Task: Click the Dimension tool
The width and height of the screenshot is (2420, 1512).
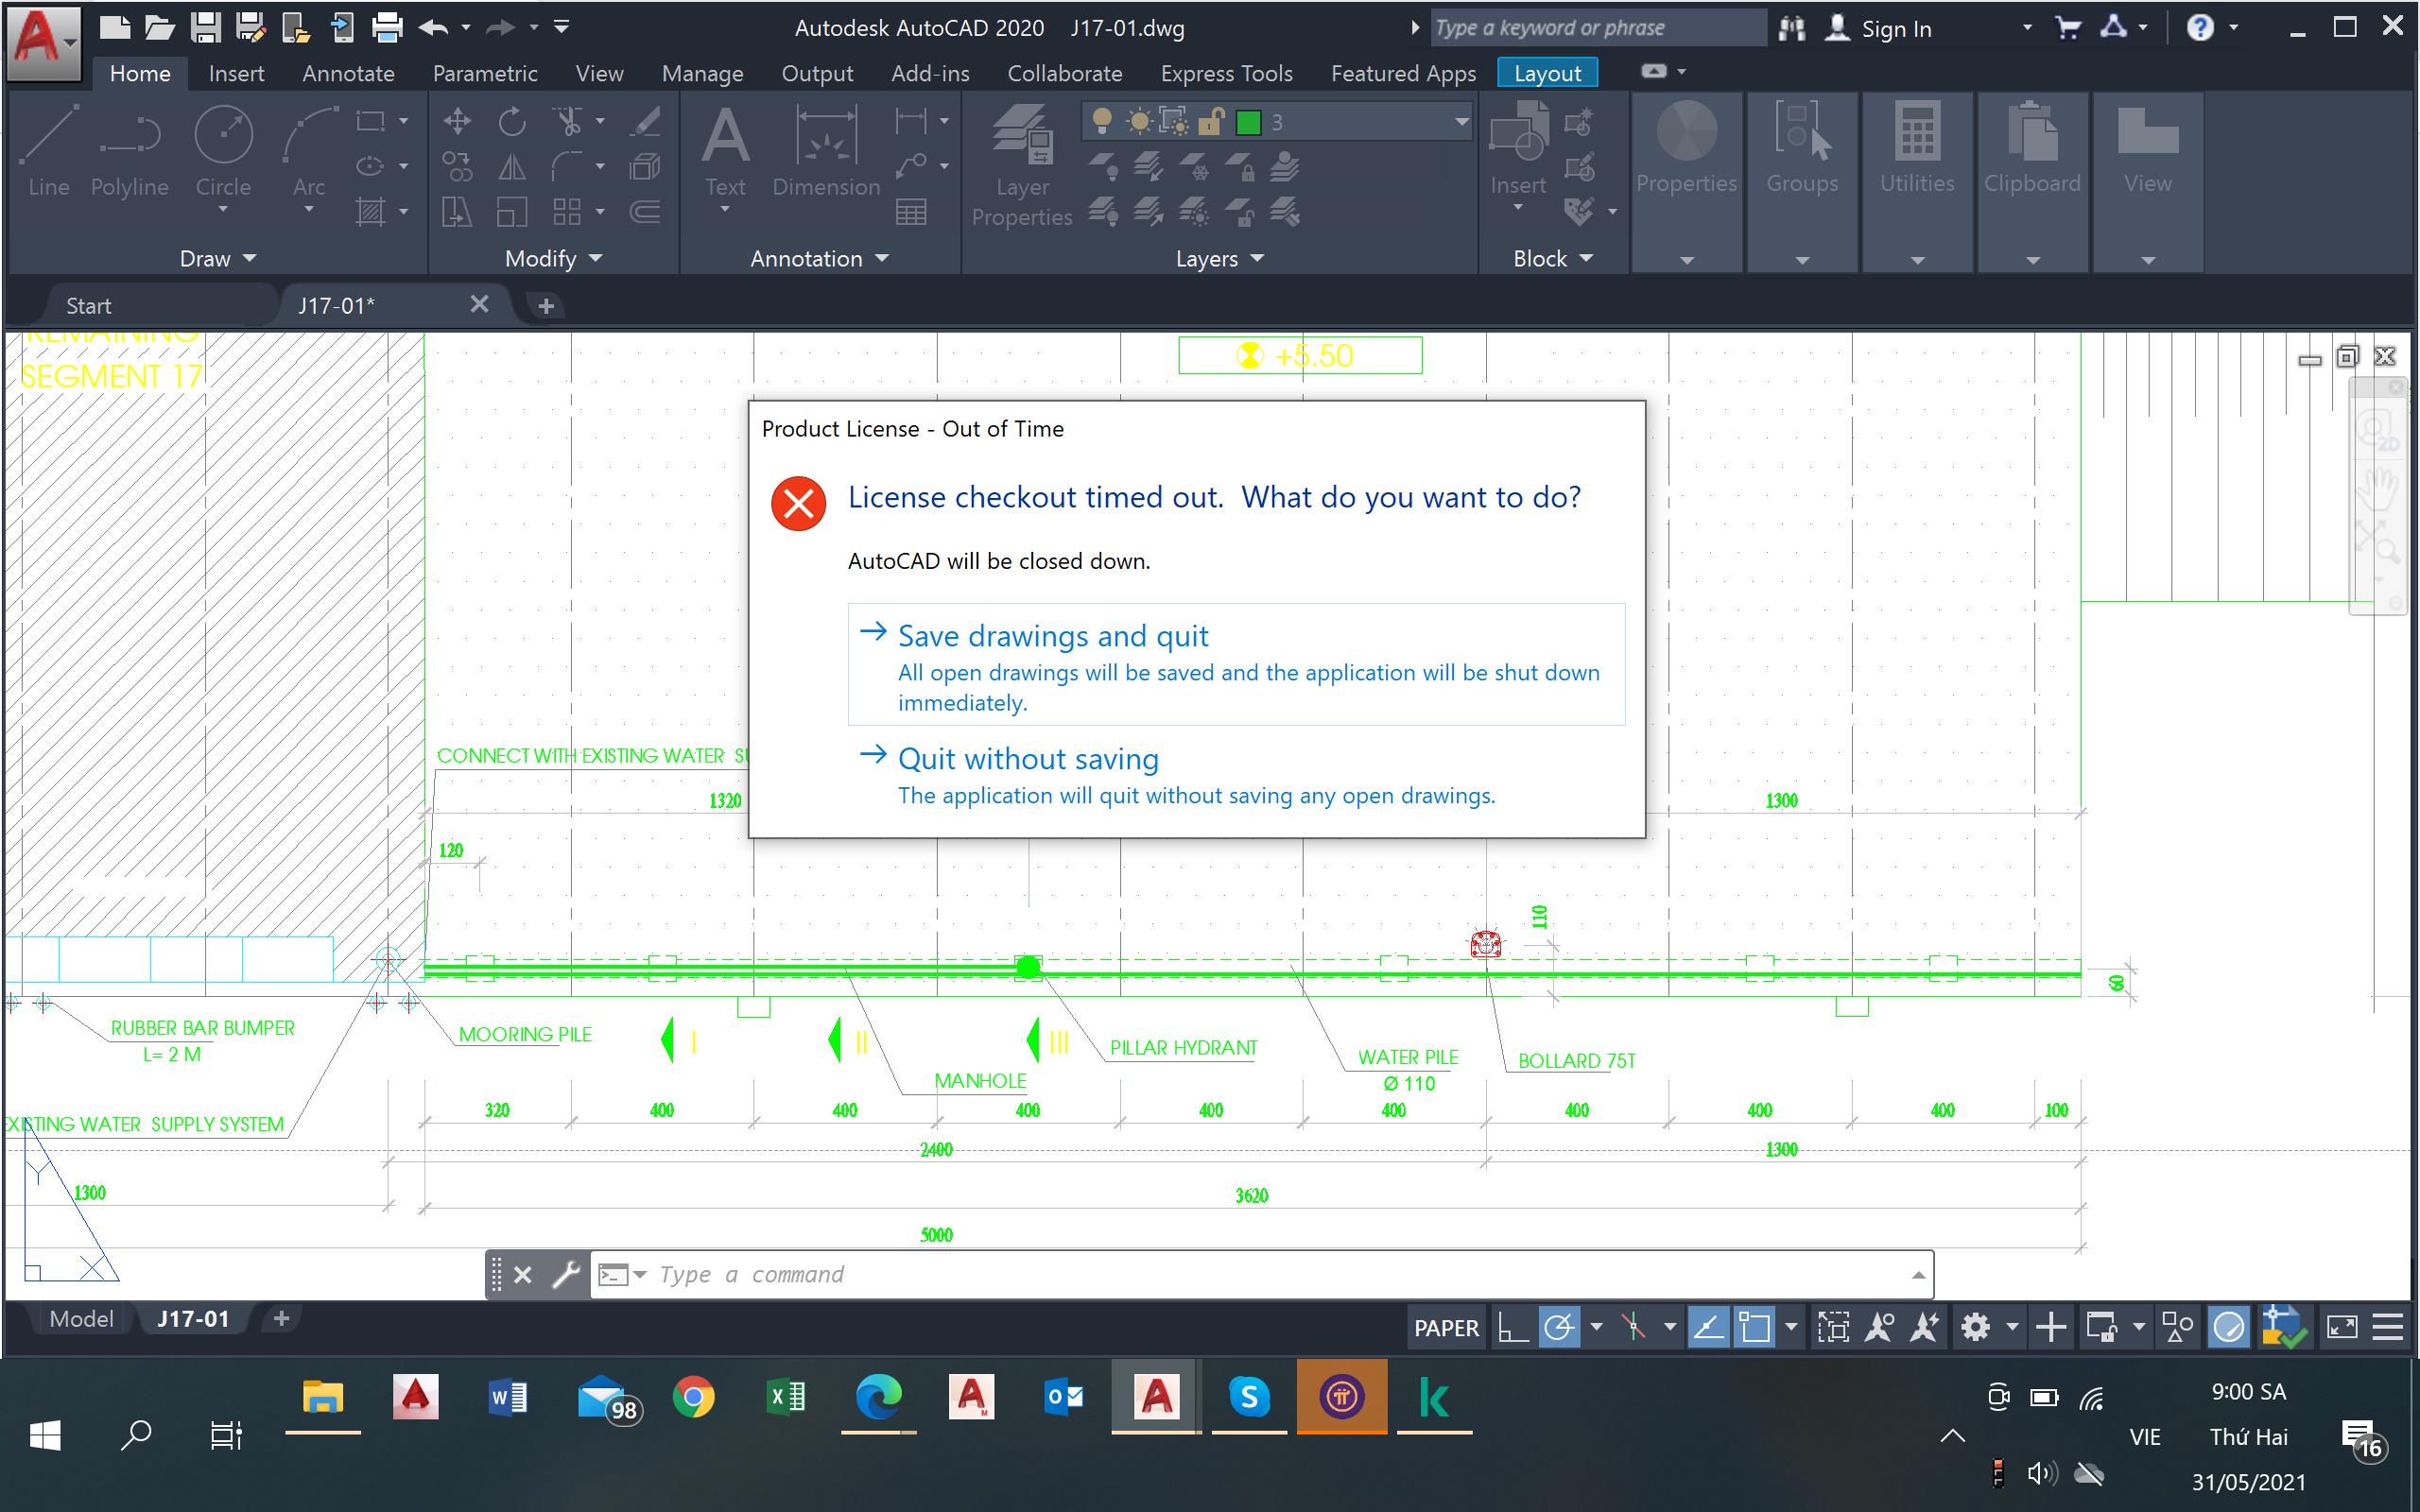Action: 826,150
